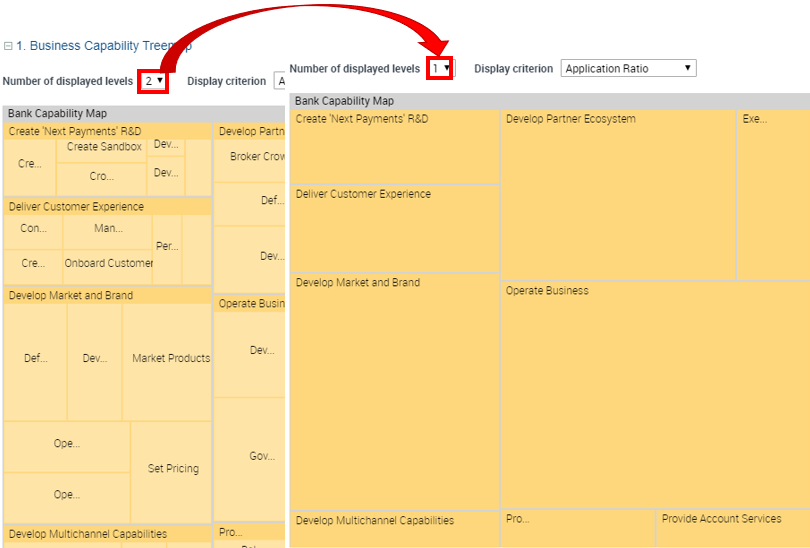Screen dimensions: 810x548
Task: Select the Set Pricing capability tile
Action: (x=173, y=468)
